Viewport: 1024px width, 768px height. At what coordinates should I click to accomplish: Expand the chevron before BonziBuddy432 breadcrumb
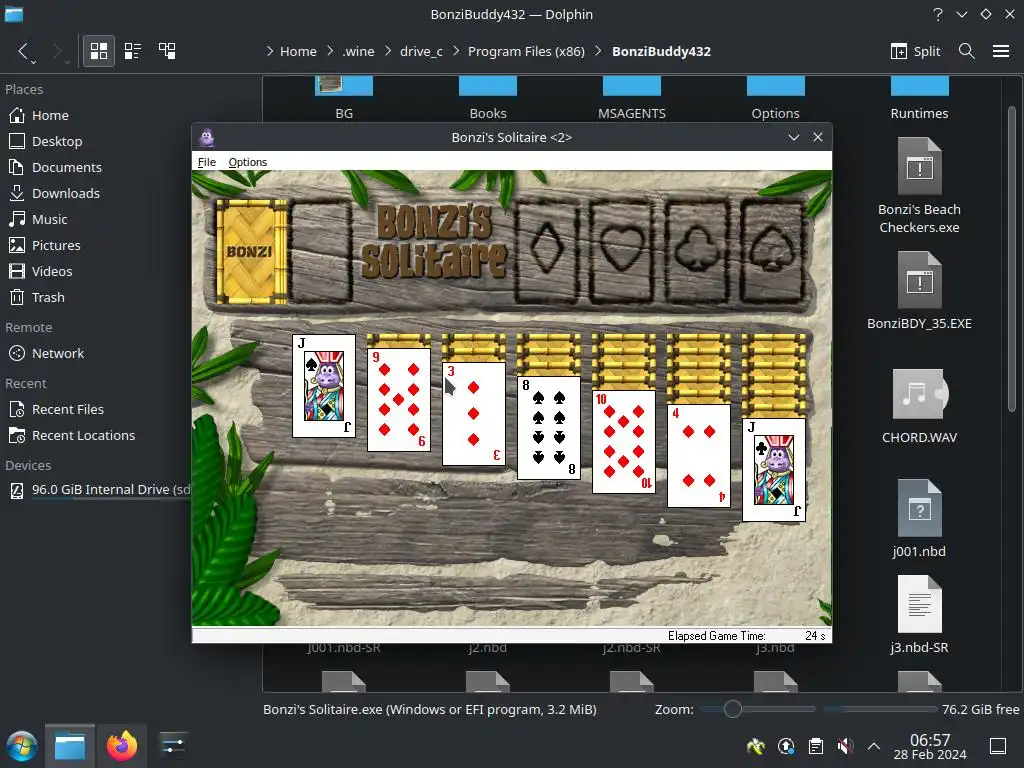point(598,51)
